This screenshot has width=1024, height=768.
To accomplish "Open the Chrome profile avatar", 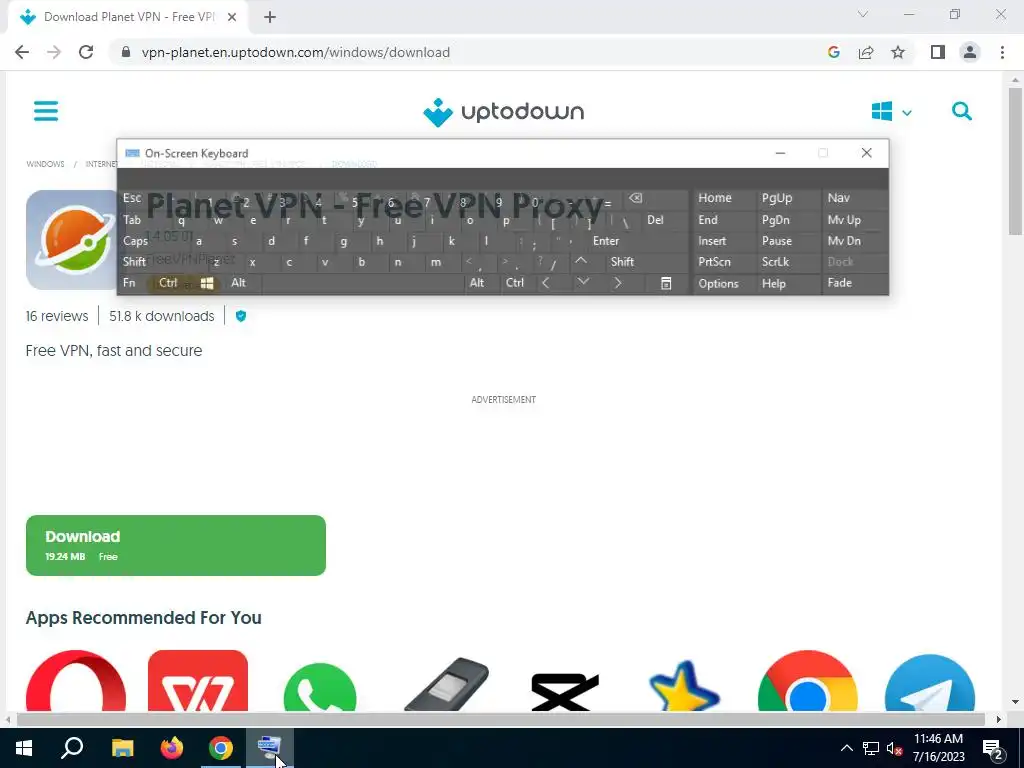I will pos(970,52).
